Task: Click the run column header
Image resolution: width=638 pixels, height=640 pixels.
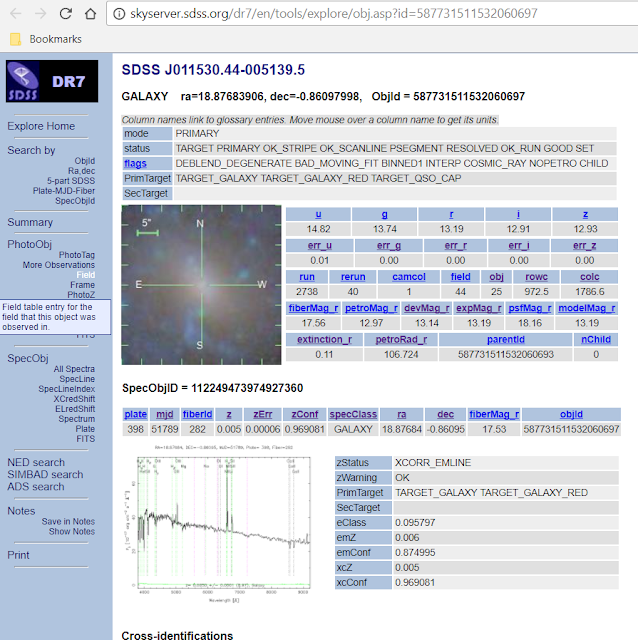Action: pyautogui.click(x=307, y=277)
